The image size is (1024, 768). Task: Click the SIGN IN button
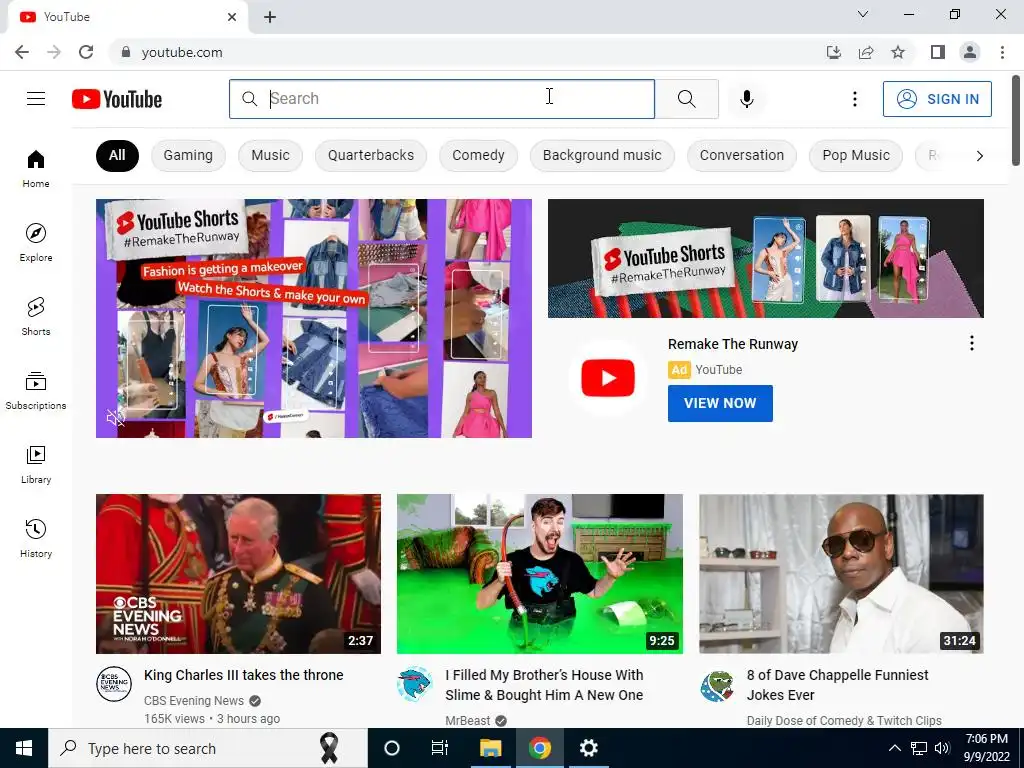click(937, 99)
